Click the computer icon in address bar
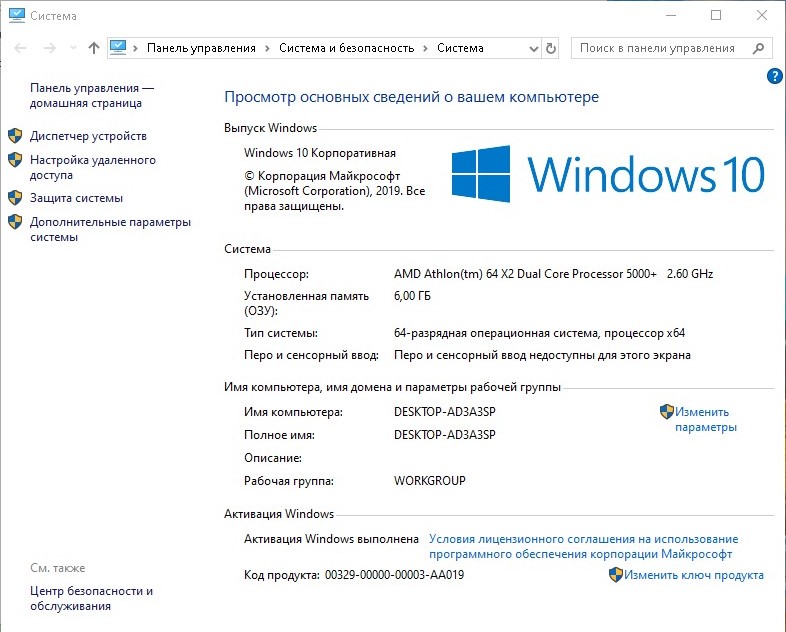Screen dimensions: 786x632 [x=118, y=48]
